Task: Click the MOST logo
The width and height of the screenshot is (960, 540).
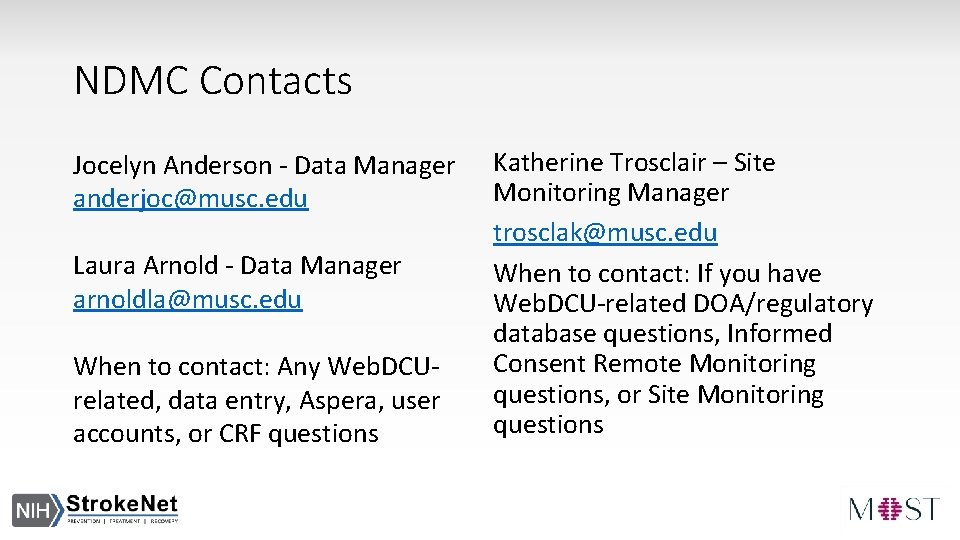Action: 894,509
